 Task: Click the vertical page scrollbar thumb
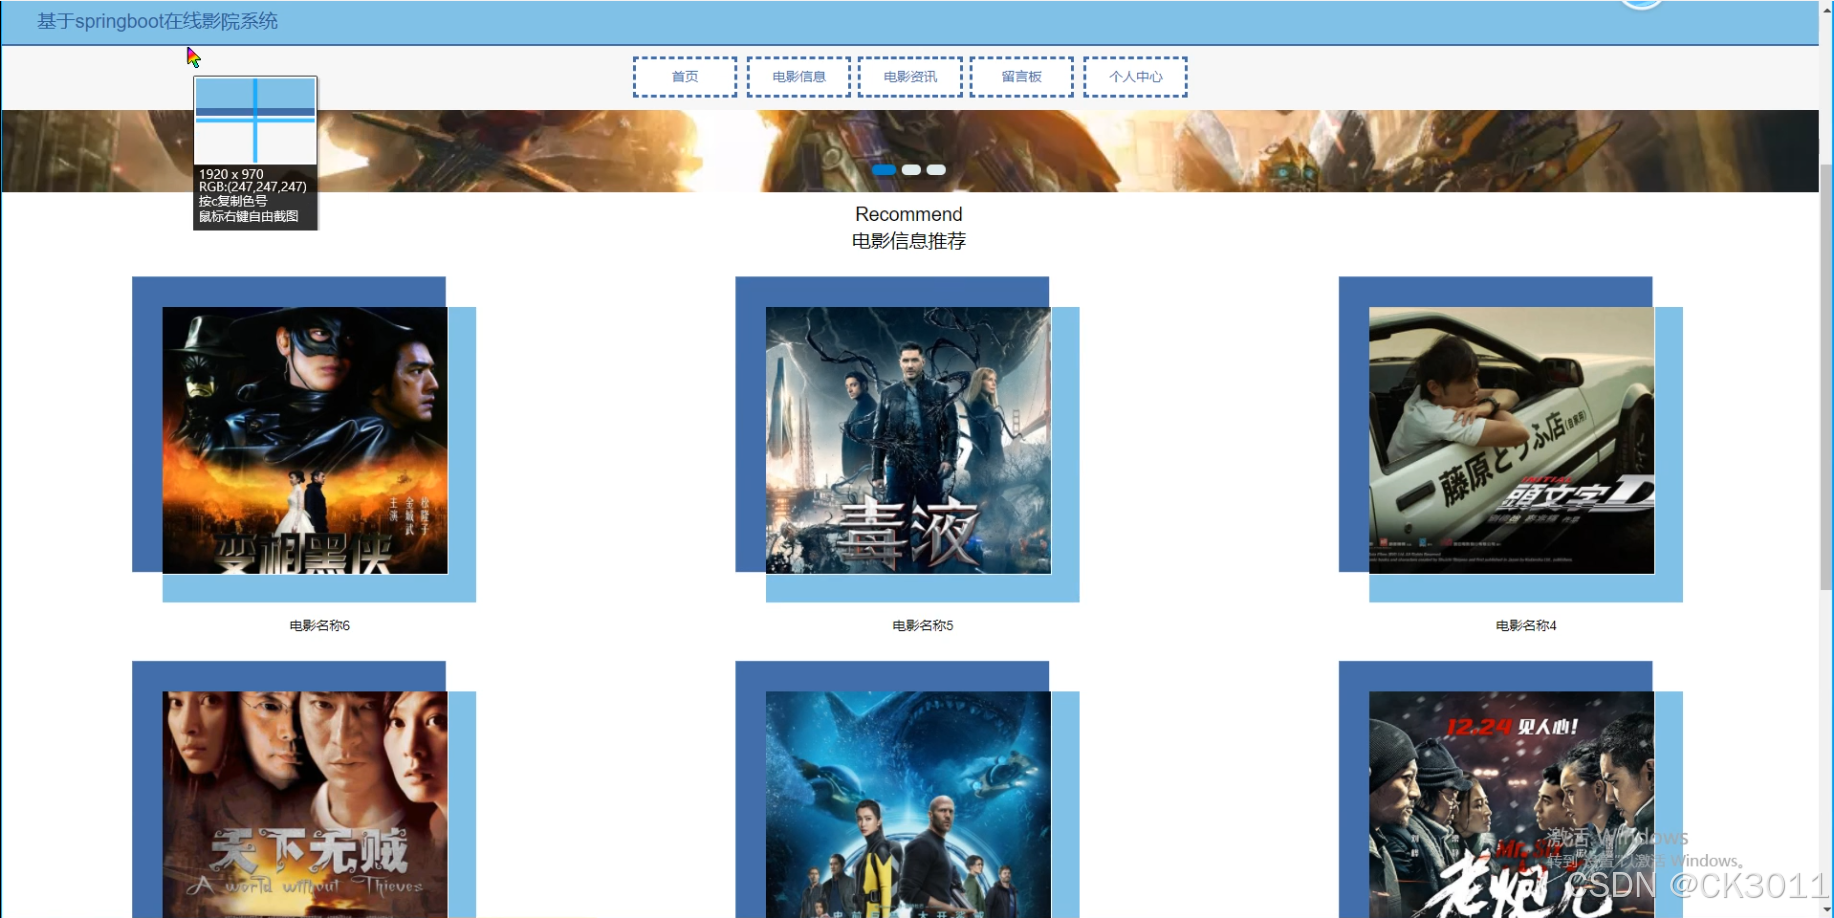(1826, 375)
